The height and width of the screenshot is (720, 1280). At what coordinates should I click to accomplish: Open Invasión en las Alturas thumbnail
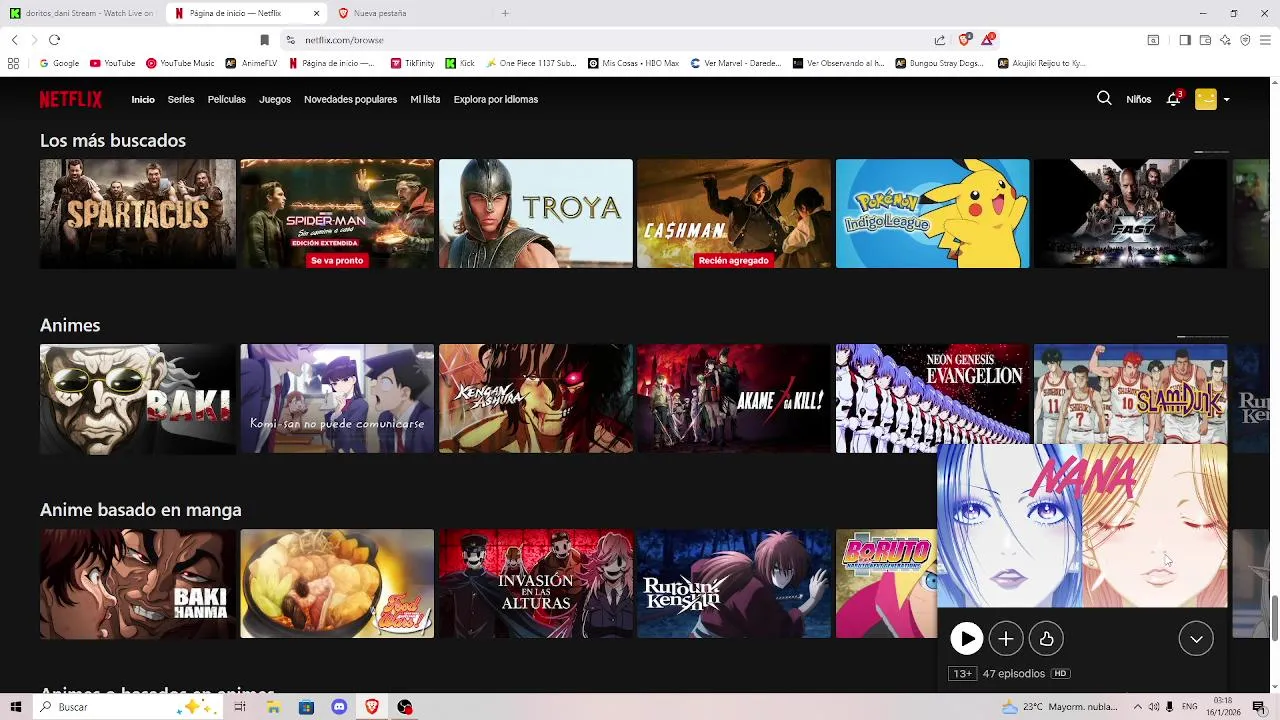[536, 584]
